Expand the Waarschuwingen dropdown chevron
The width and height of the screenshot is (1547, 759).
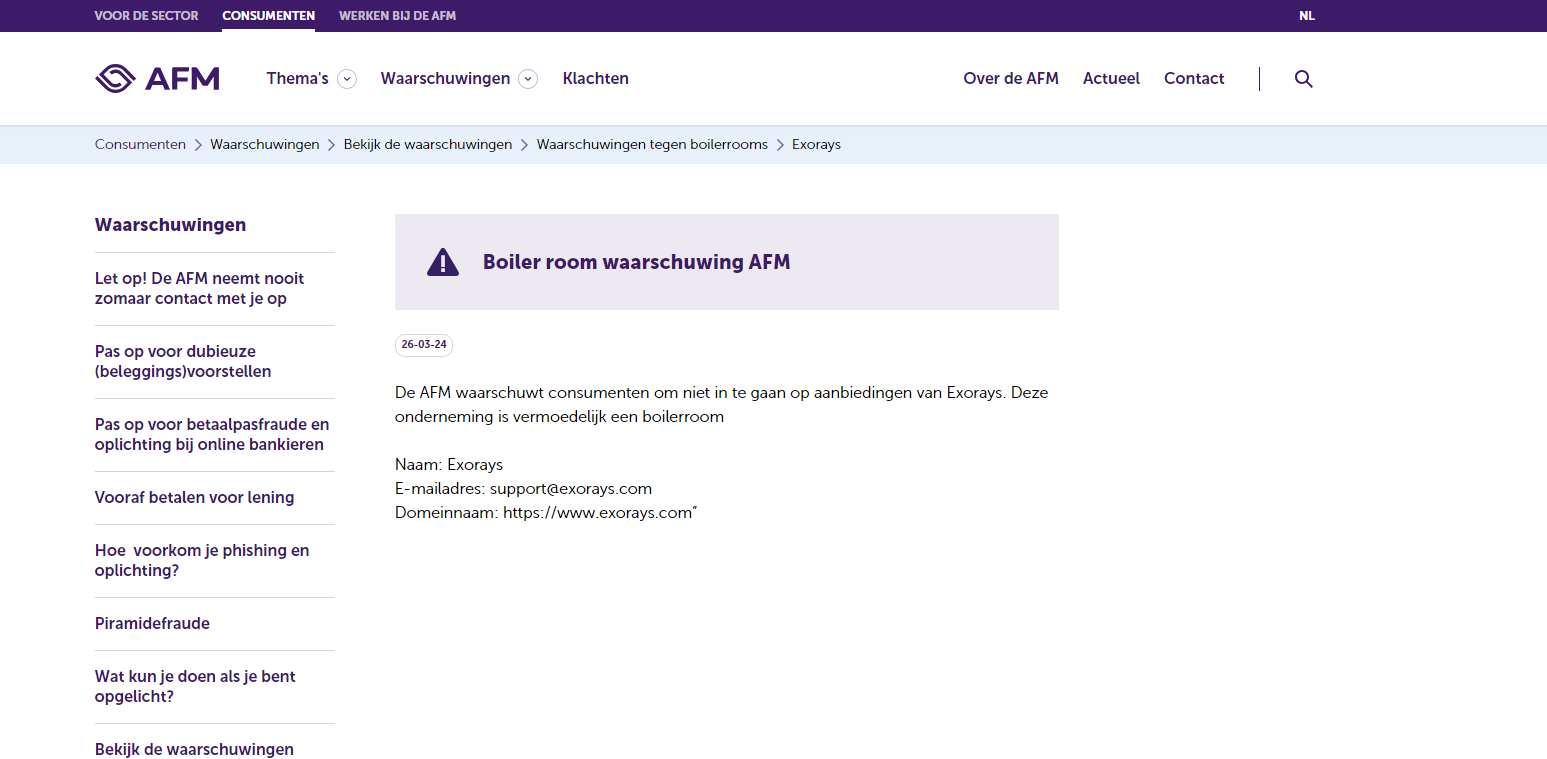528,79
